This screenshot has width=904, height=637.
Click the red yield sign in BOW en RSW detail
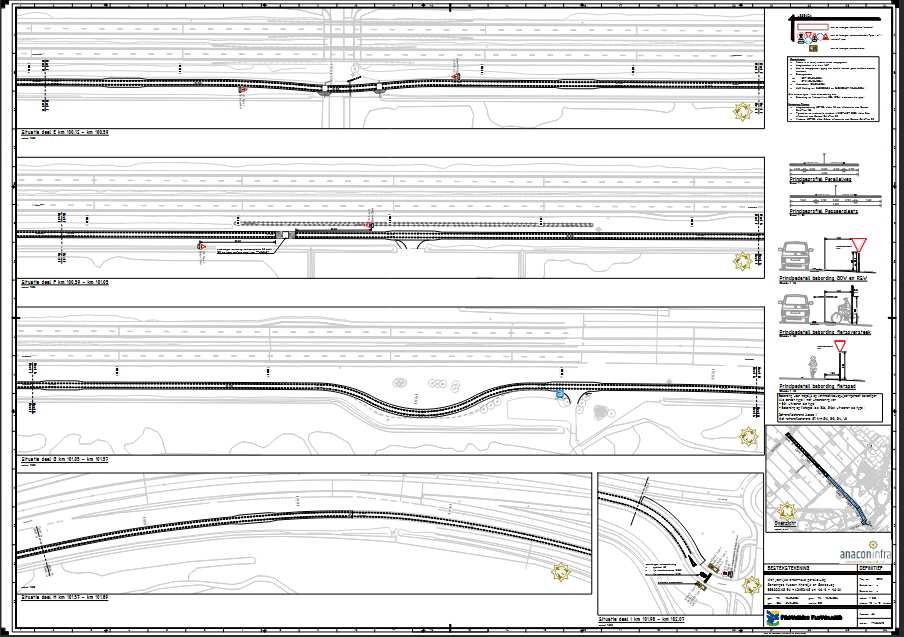[856, 246]
